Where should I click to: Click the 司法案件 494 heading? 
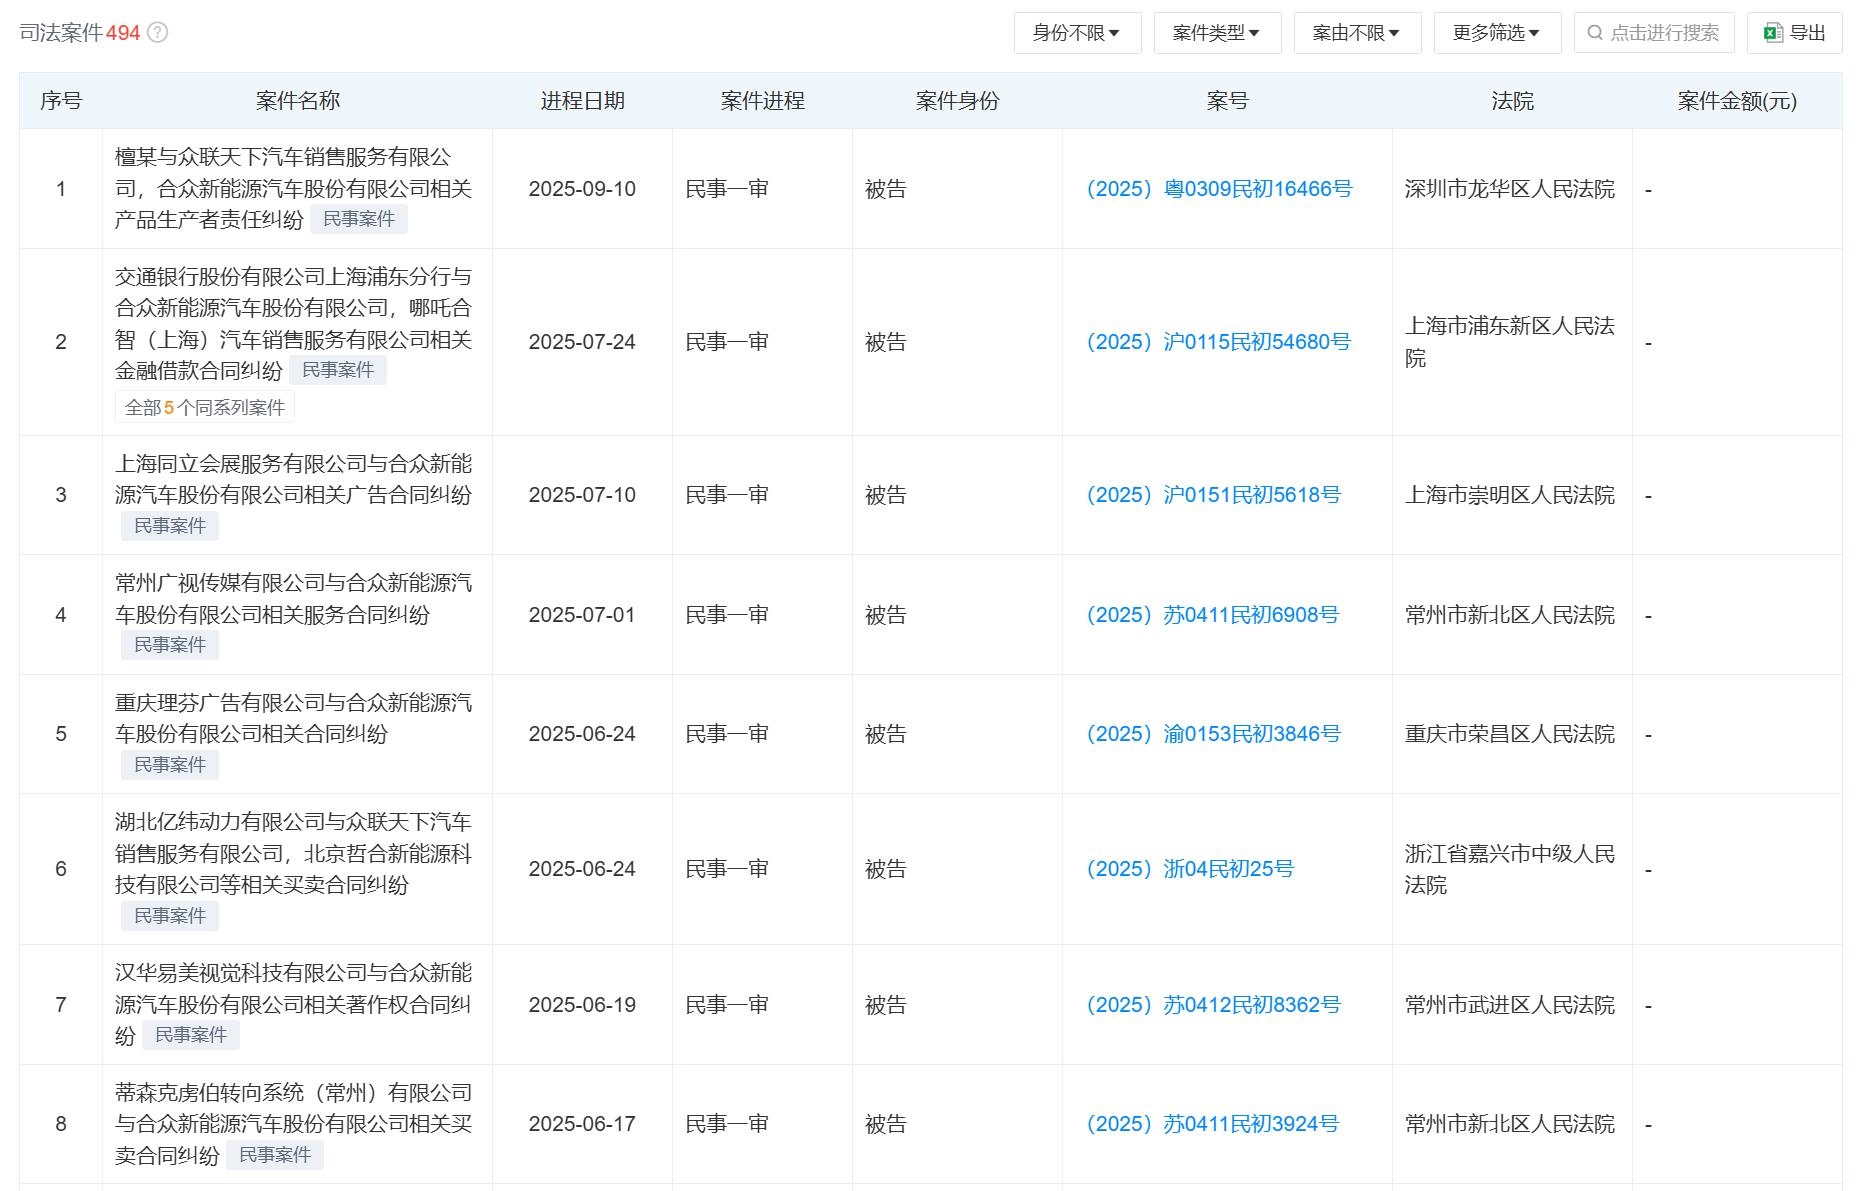click(x=80, y=33)
